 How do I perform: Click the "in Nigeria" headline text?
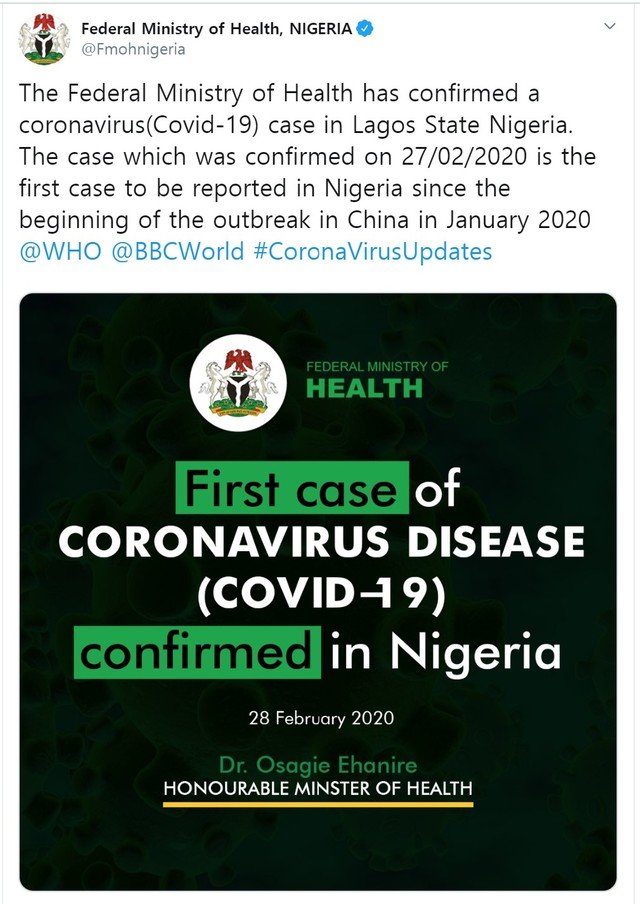tap(445, 652)
